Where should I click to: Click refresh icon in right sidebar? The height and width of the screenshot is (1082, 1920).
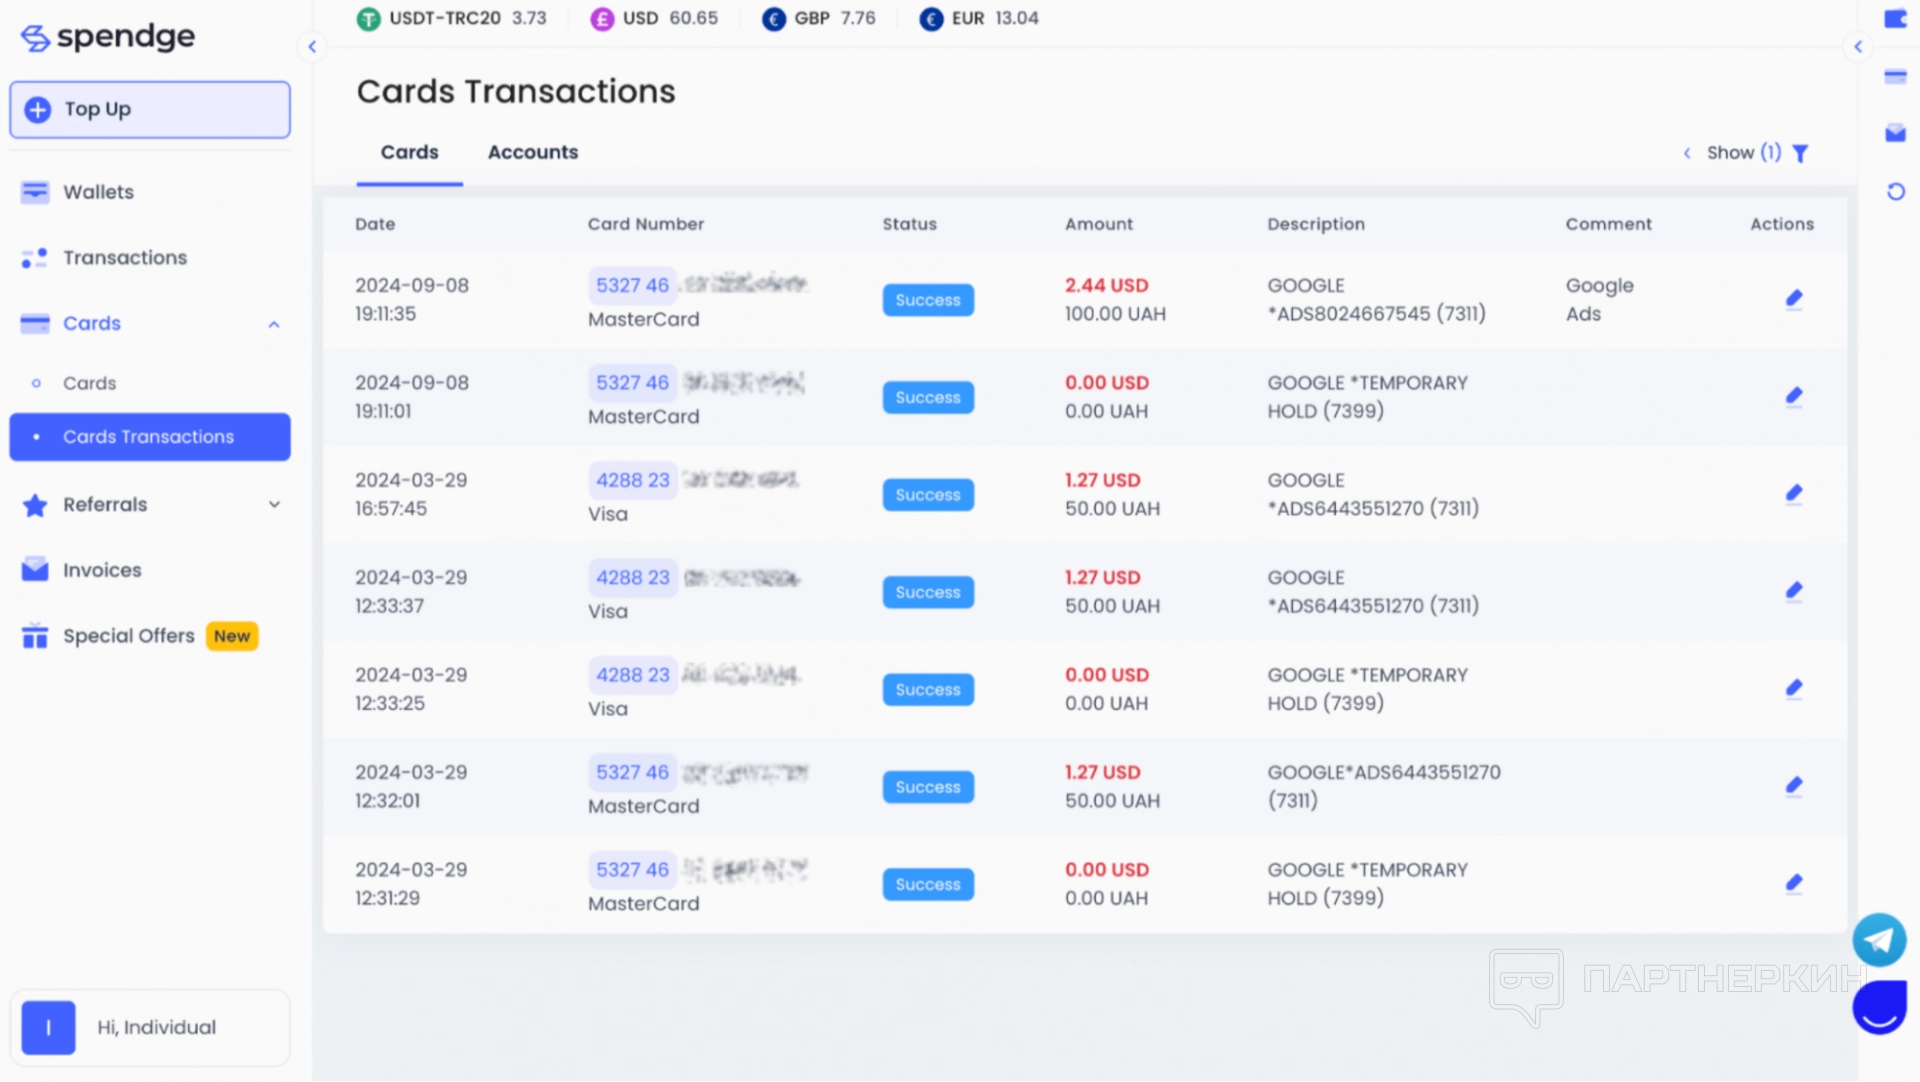1895,191
